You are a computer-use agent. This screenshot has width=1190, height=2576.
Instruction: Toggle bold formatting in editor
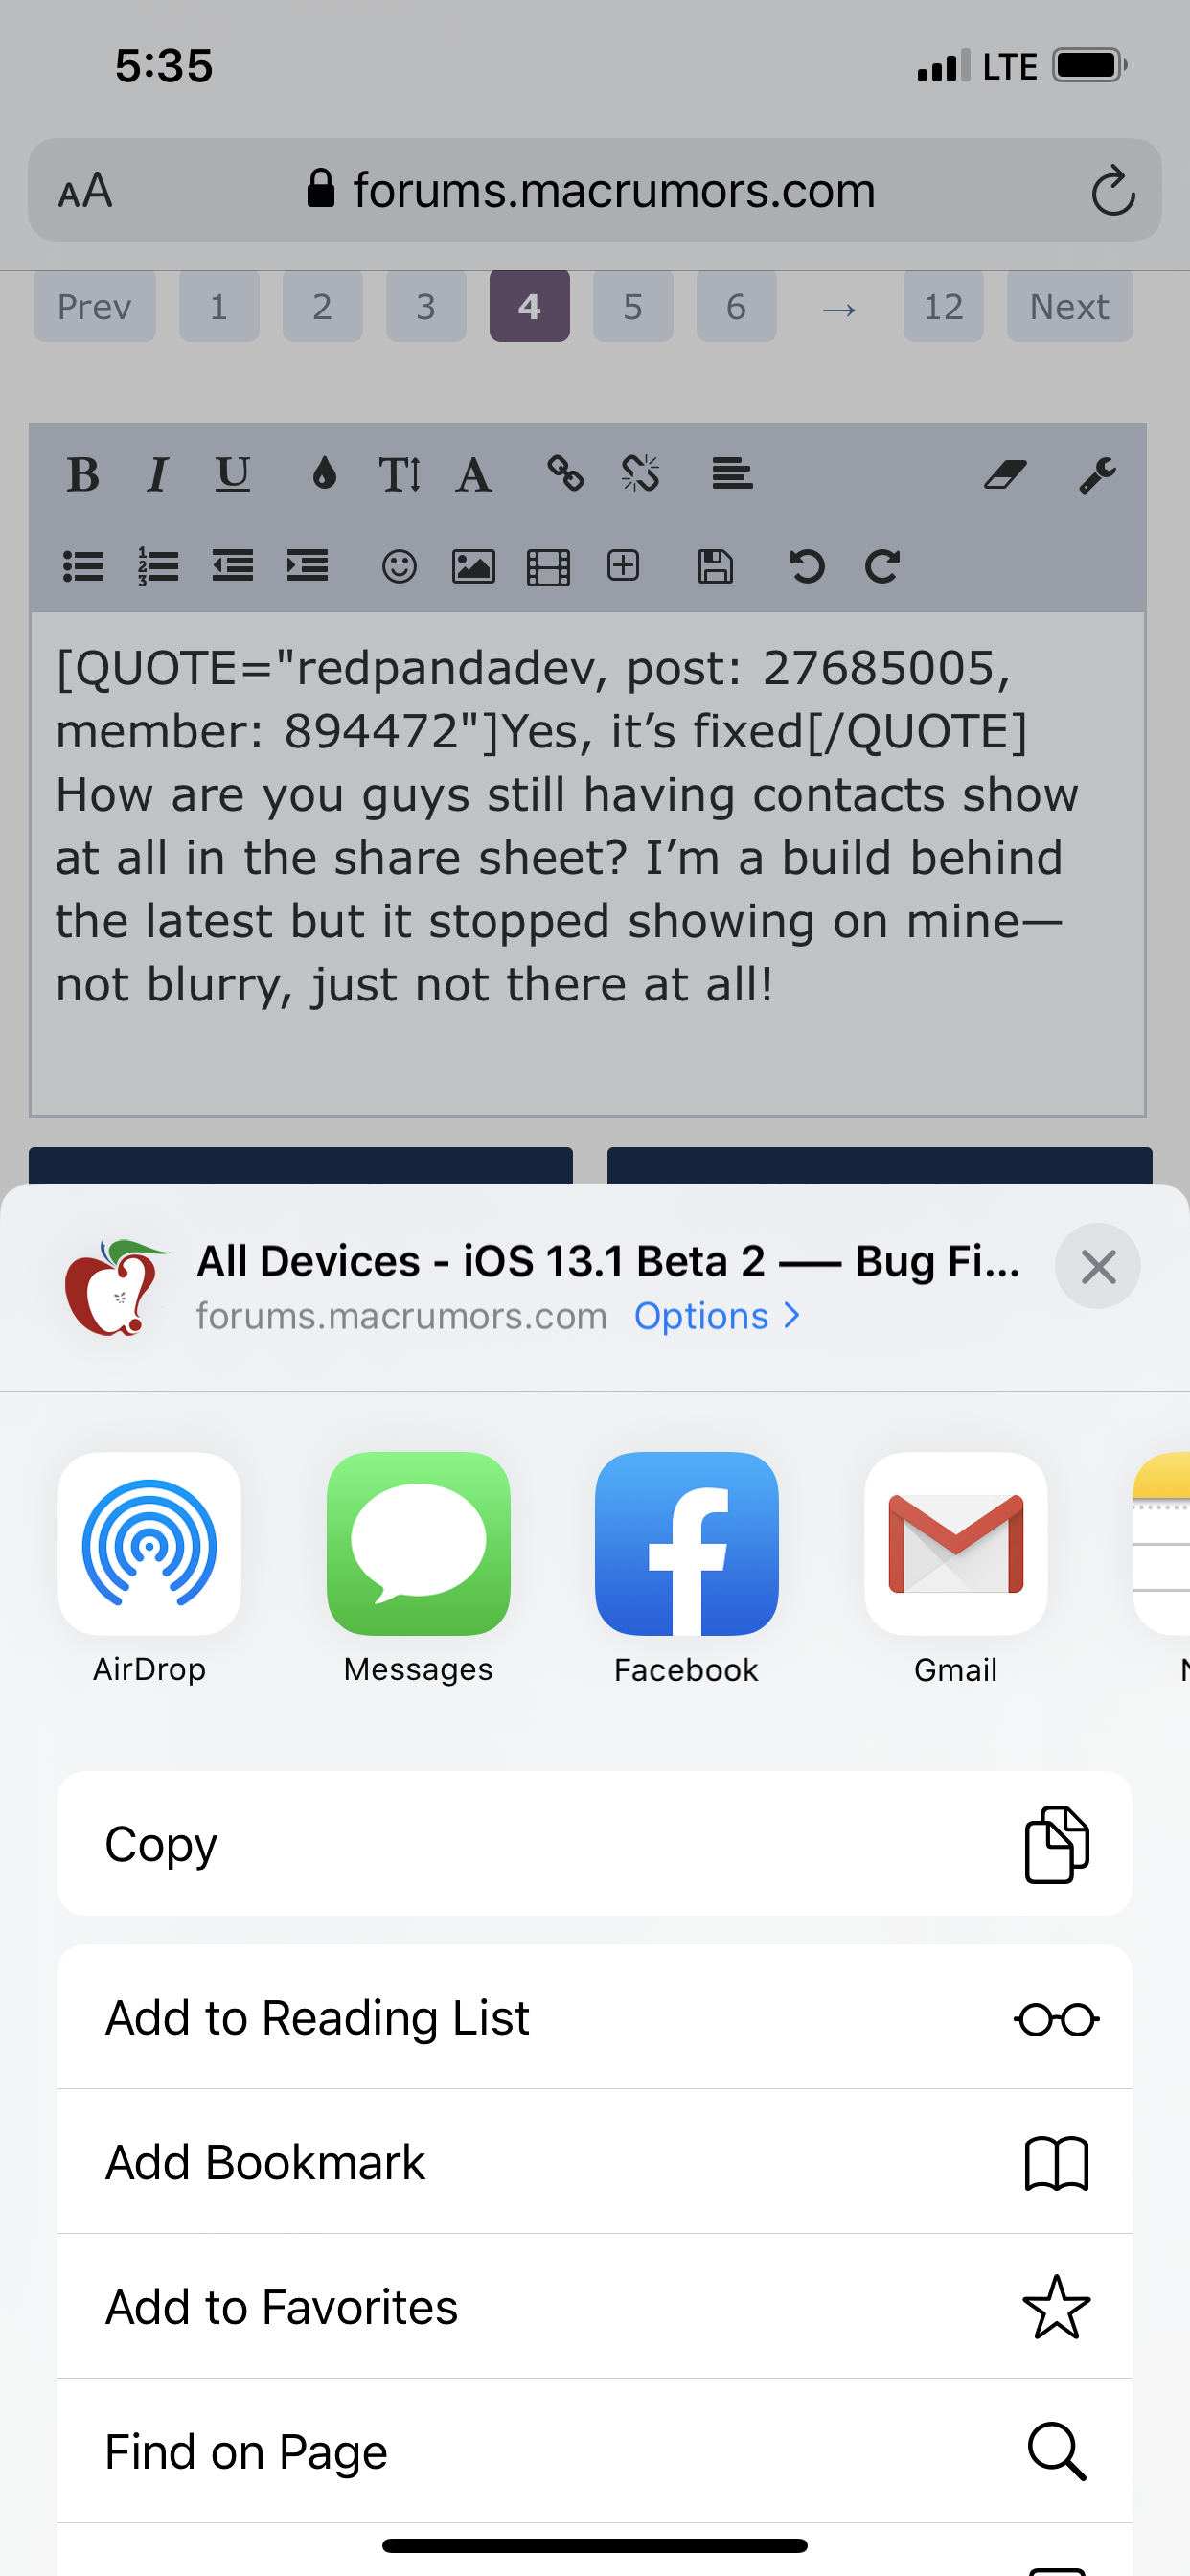[x=83, y=474]
